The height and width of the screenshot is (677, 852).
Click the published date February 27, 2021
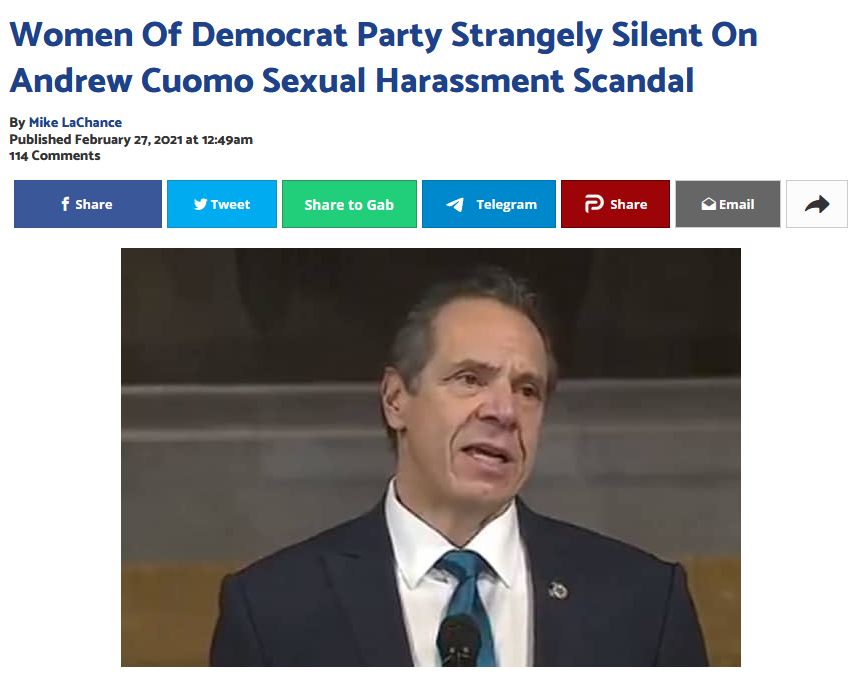coord(128,140)
